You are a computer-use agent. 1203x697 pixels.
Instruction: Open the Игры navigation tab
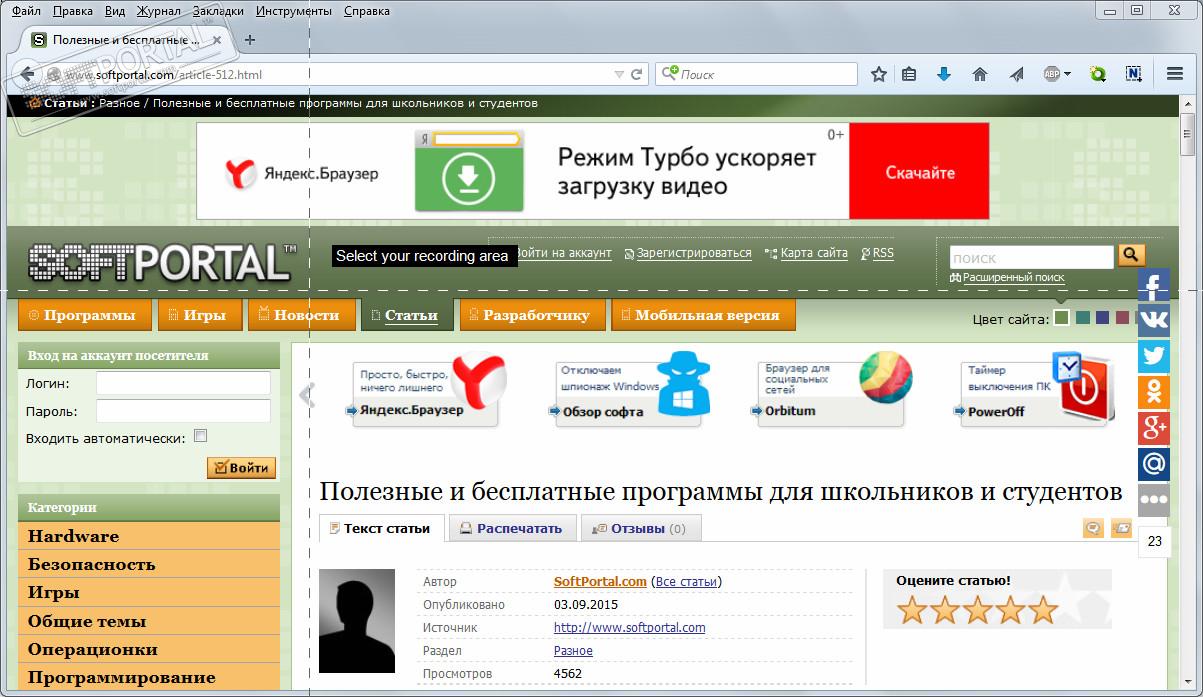pos(199,315)
